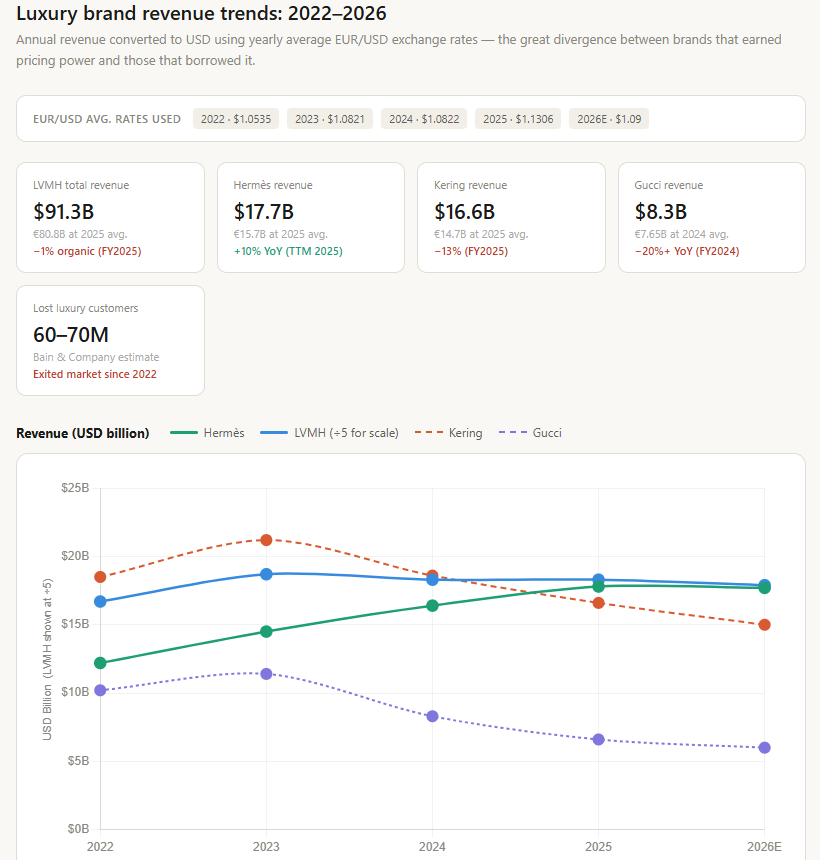Image resolution: width=820 pixels, height=860 pixels.
Task: Click the Gucci 2024 data point
Action: tap(432, 716)
